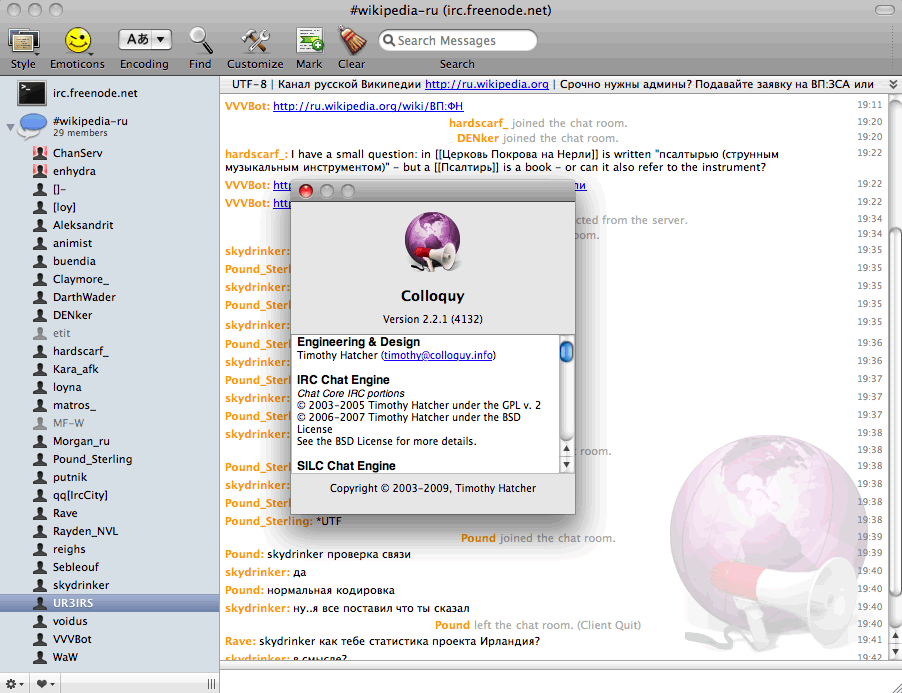The width and height of the screenshot is (902, 693).
Task: Select DarthWader in the member list
Action: (x=109, y=297)
